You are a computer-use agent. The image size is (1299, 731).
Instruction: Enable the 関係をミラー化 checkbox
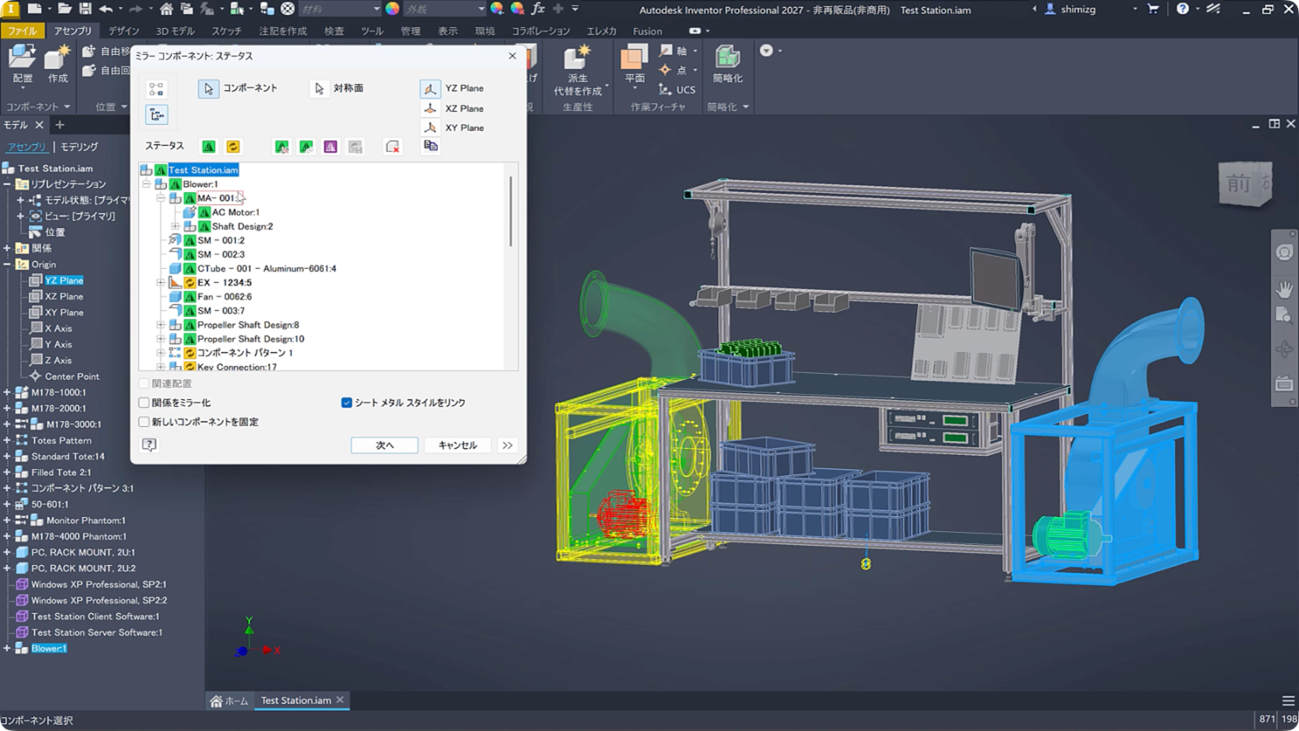point(144,403)
